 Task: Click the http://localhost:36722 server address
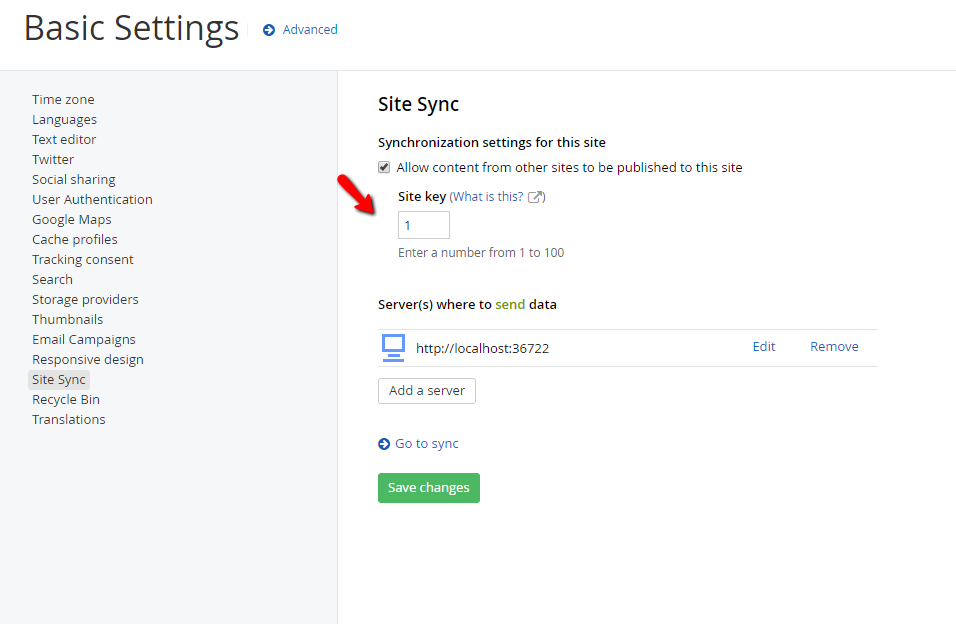click(x=482, y=348)
